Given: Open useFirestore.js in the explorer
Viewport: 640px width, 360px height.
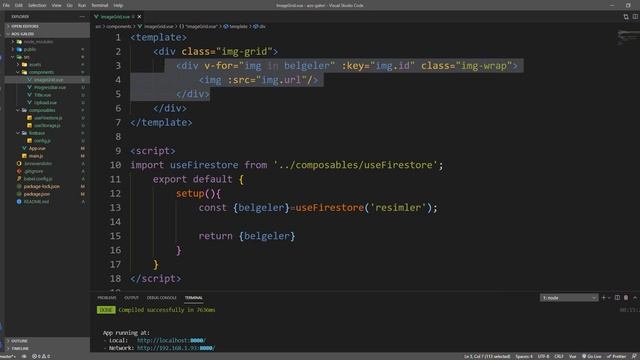Looking at the screenshot, I should click(47, 118).
